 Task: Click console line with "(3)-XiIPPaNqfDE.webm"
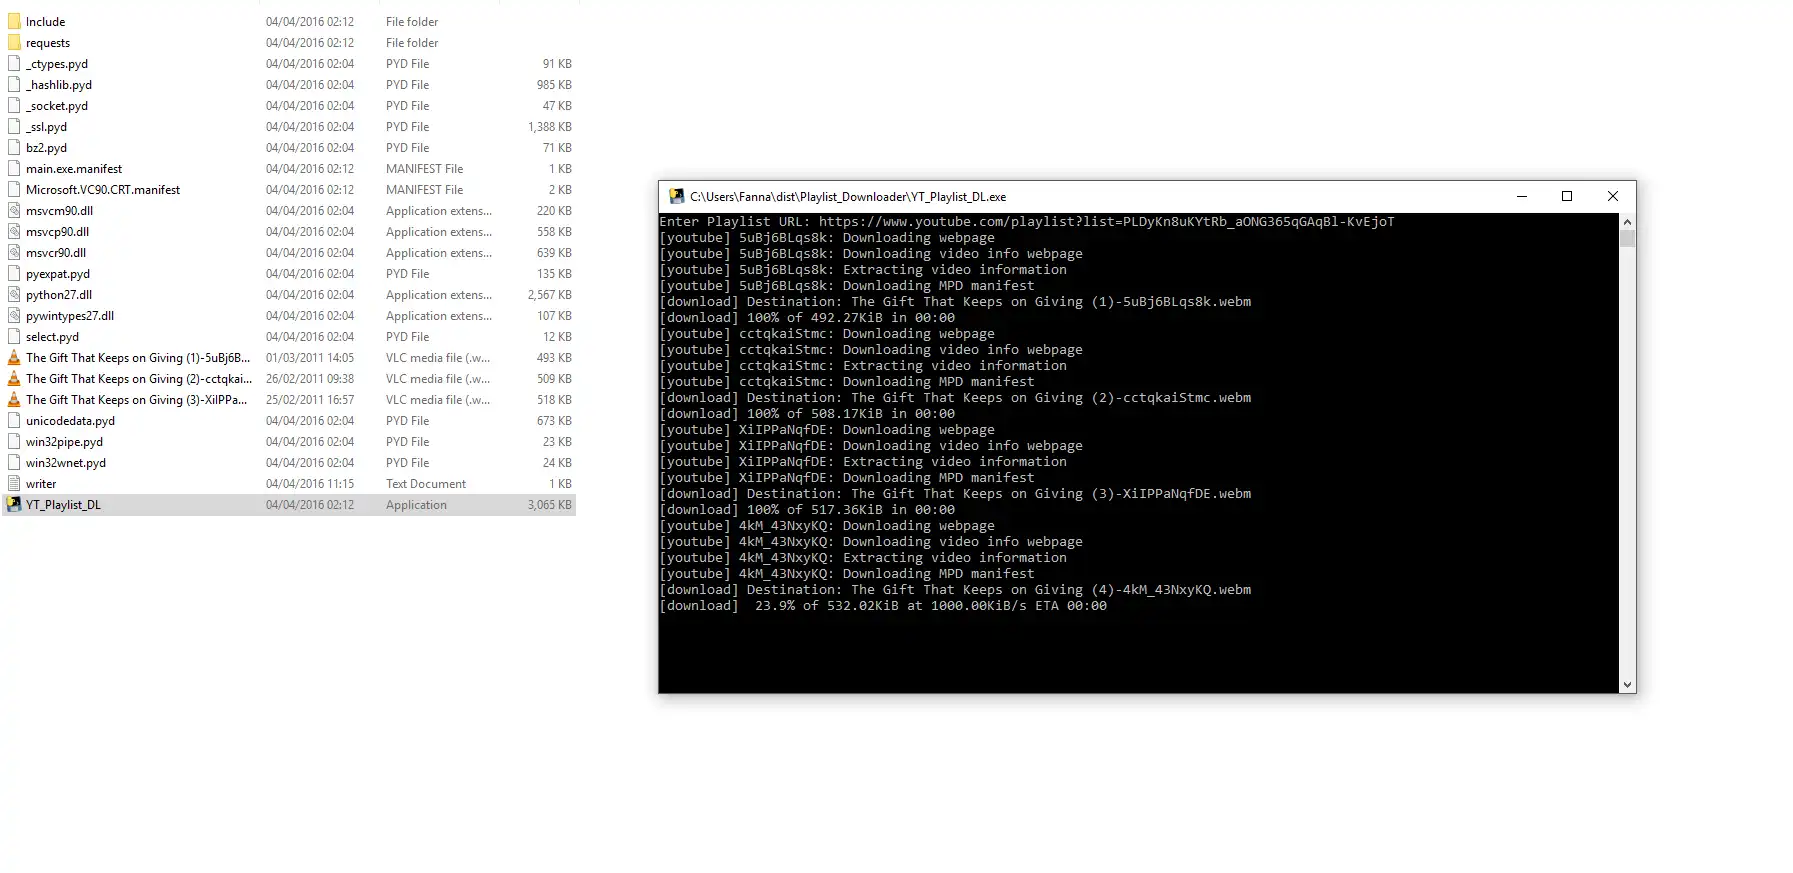[x=955, y=494]
